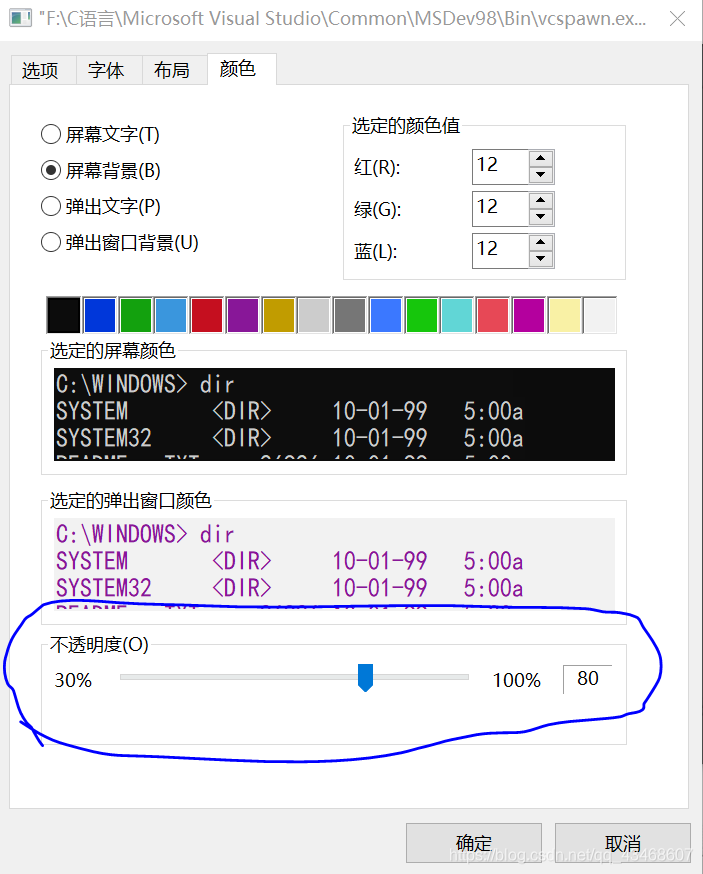Viewport: 703px width, 874px height.
Task: Click the 30% opacity label
Action: pyautogui.click(x=73, y=680)
